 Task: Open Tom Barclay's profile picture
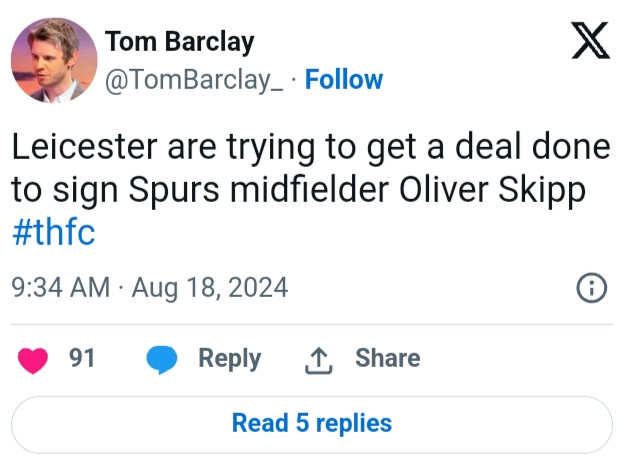click(54, 60)
